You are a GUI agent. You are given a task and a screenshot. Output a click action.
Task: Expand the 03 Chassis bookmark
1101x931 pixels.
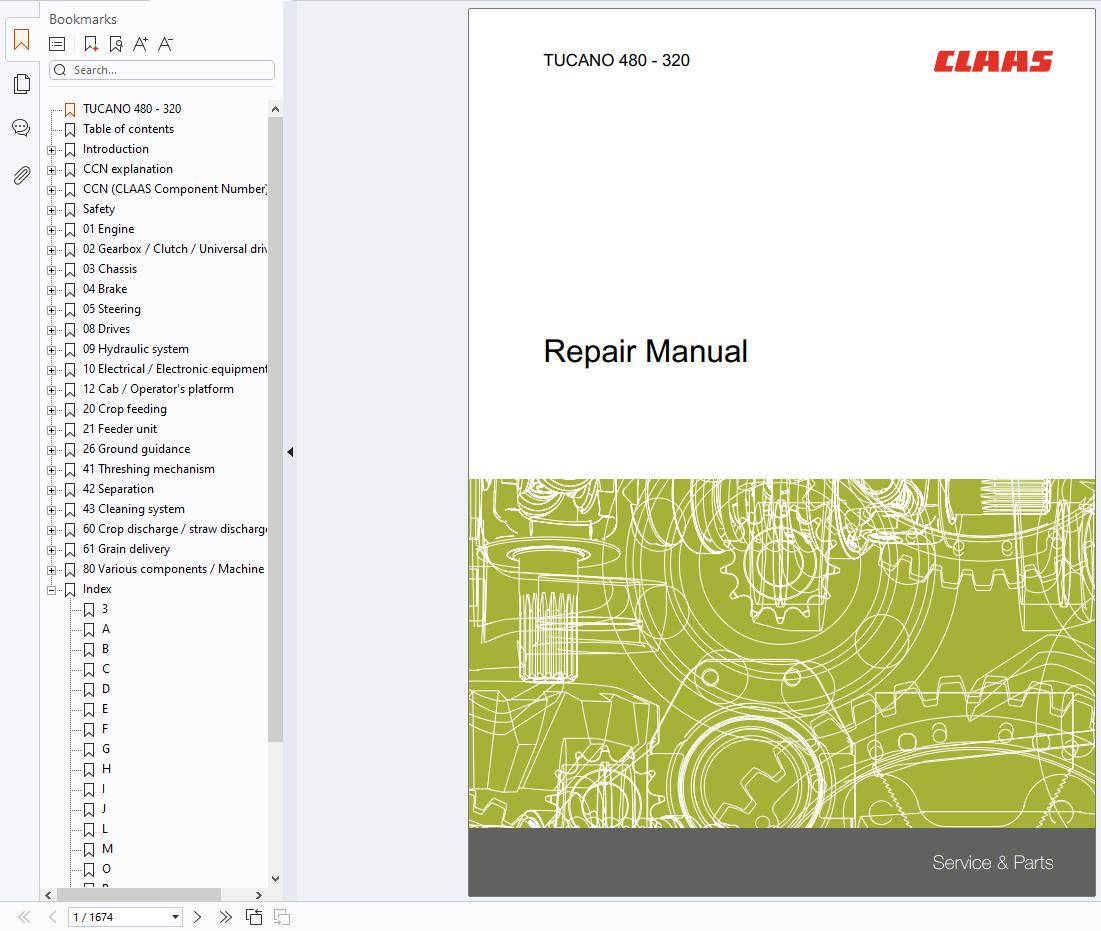coord(51,270)
